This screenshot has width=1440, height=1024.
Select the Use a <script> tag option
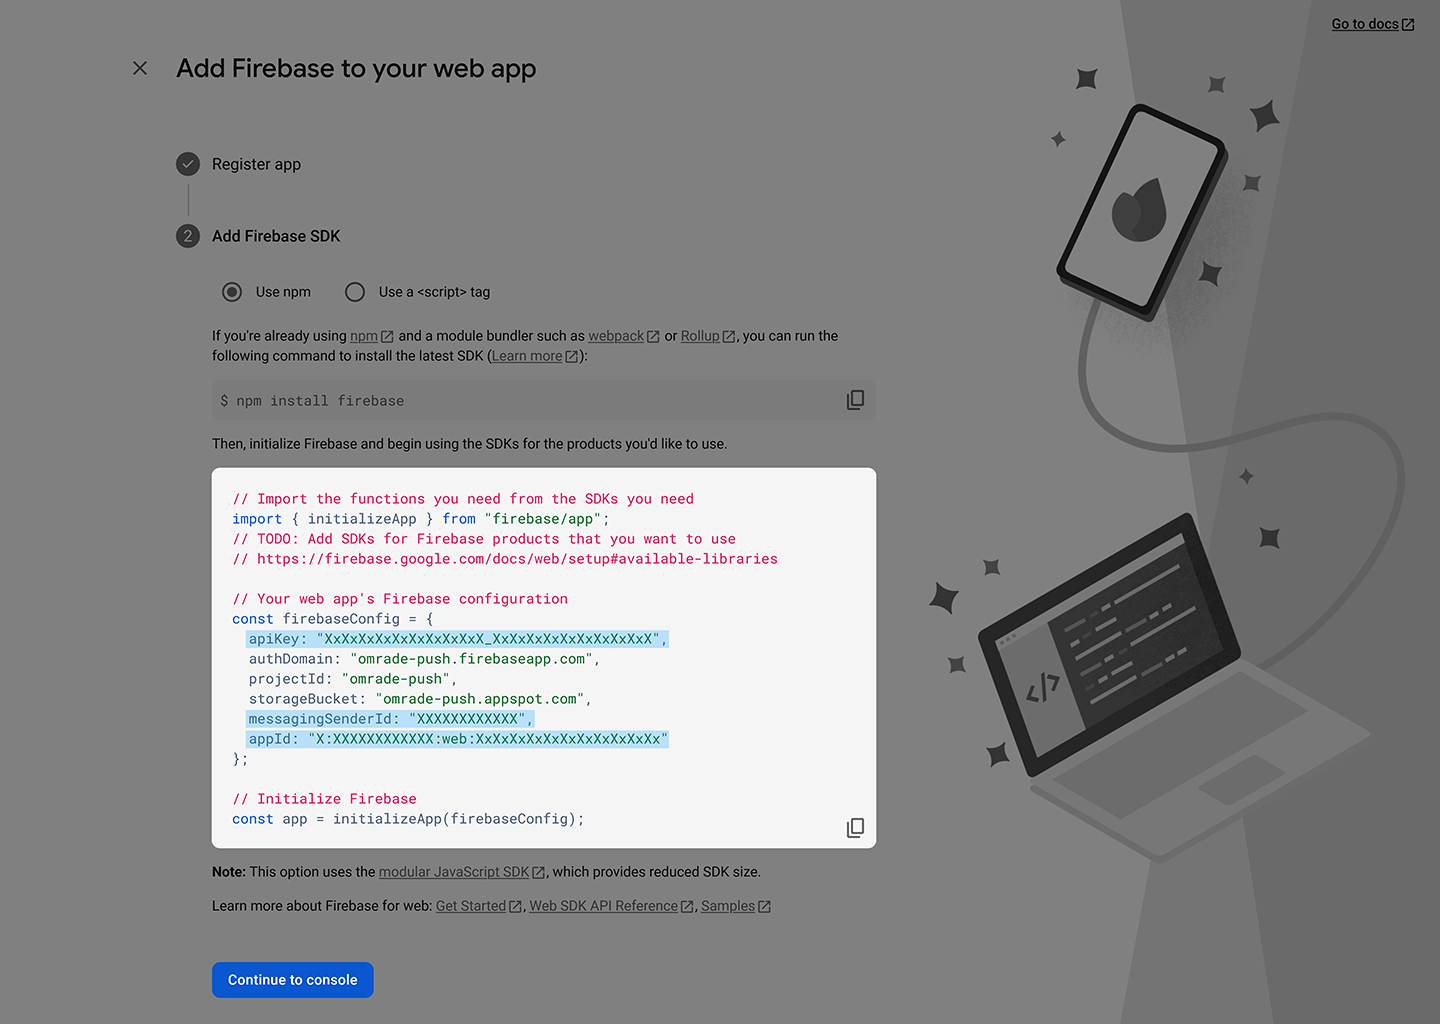click(x=355, y=292)
